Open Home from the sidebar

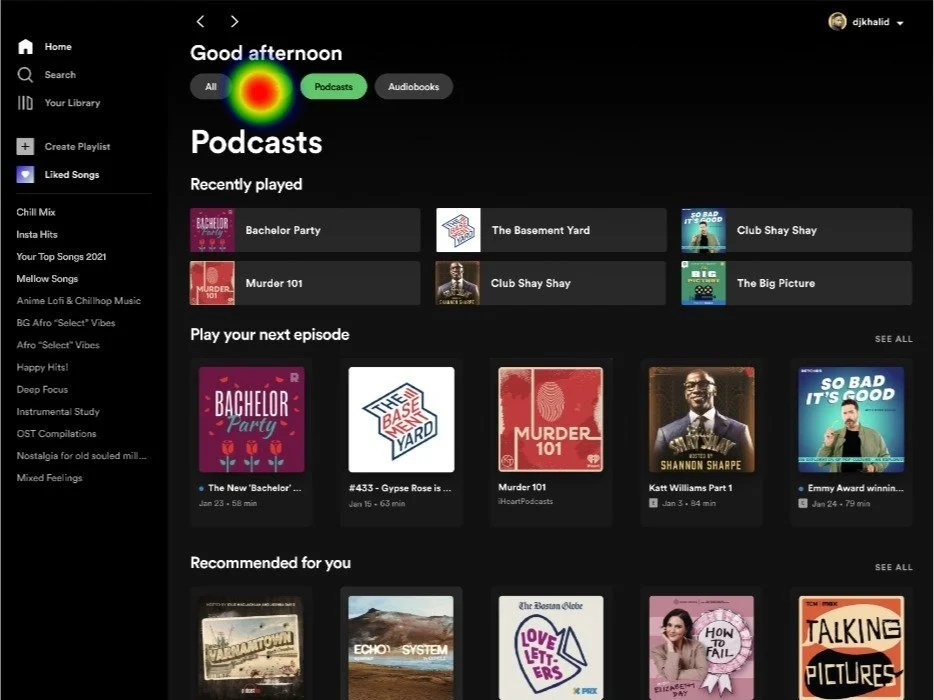[58, 46]
